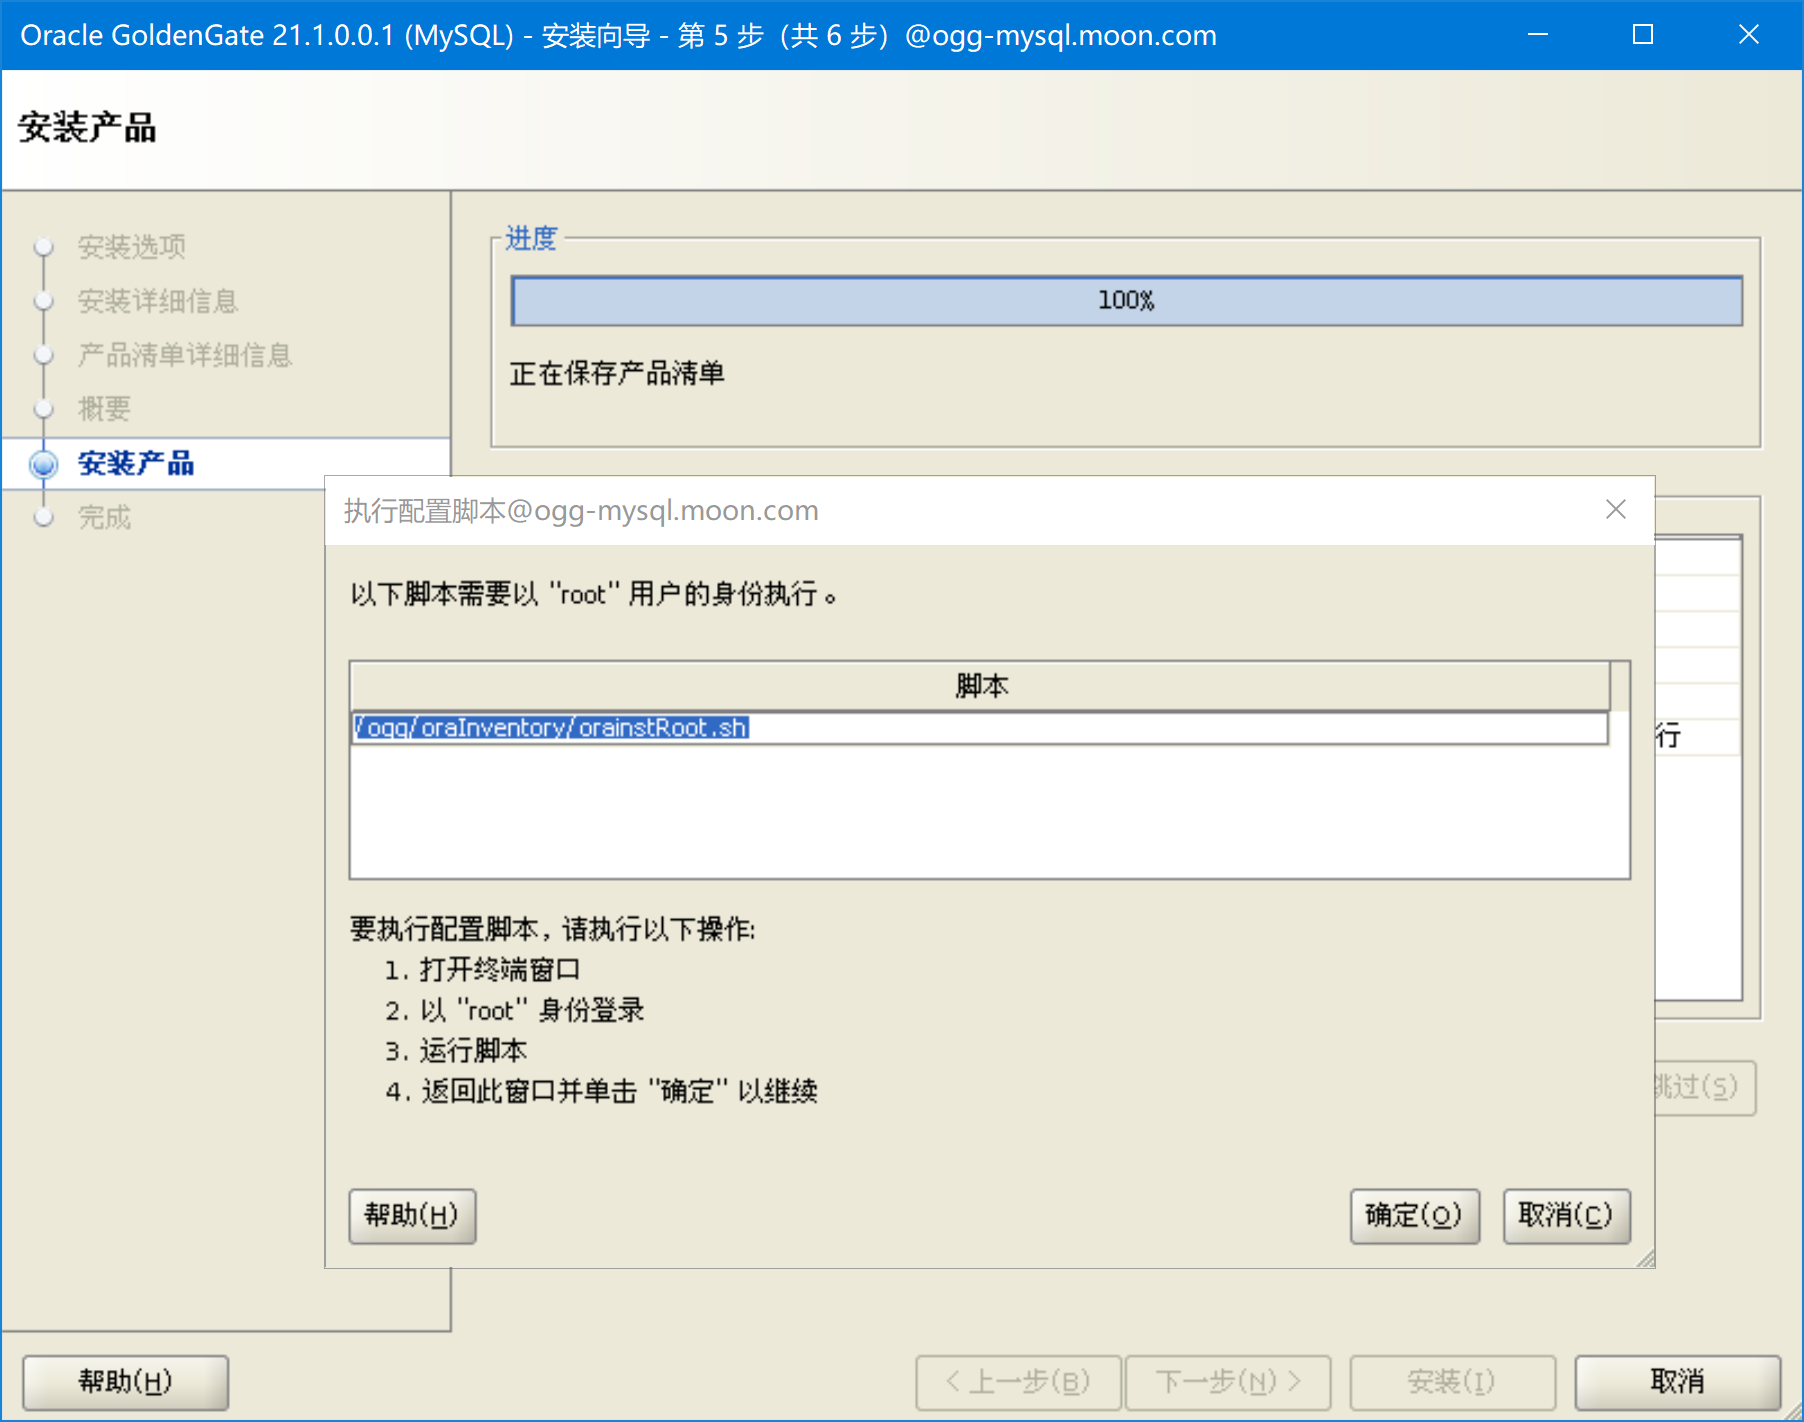The height and width of the screenshot is (1422, 1804).
Task: Click the 跳过(S) button behind the dialog
Action: click(x=1704, y=1087)
